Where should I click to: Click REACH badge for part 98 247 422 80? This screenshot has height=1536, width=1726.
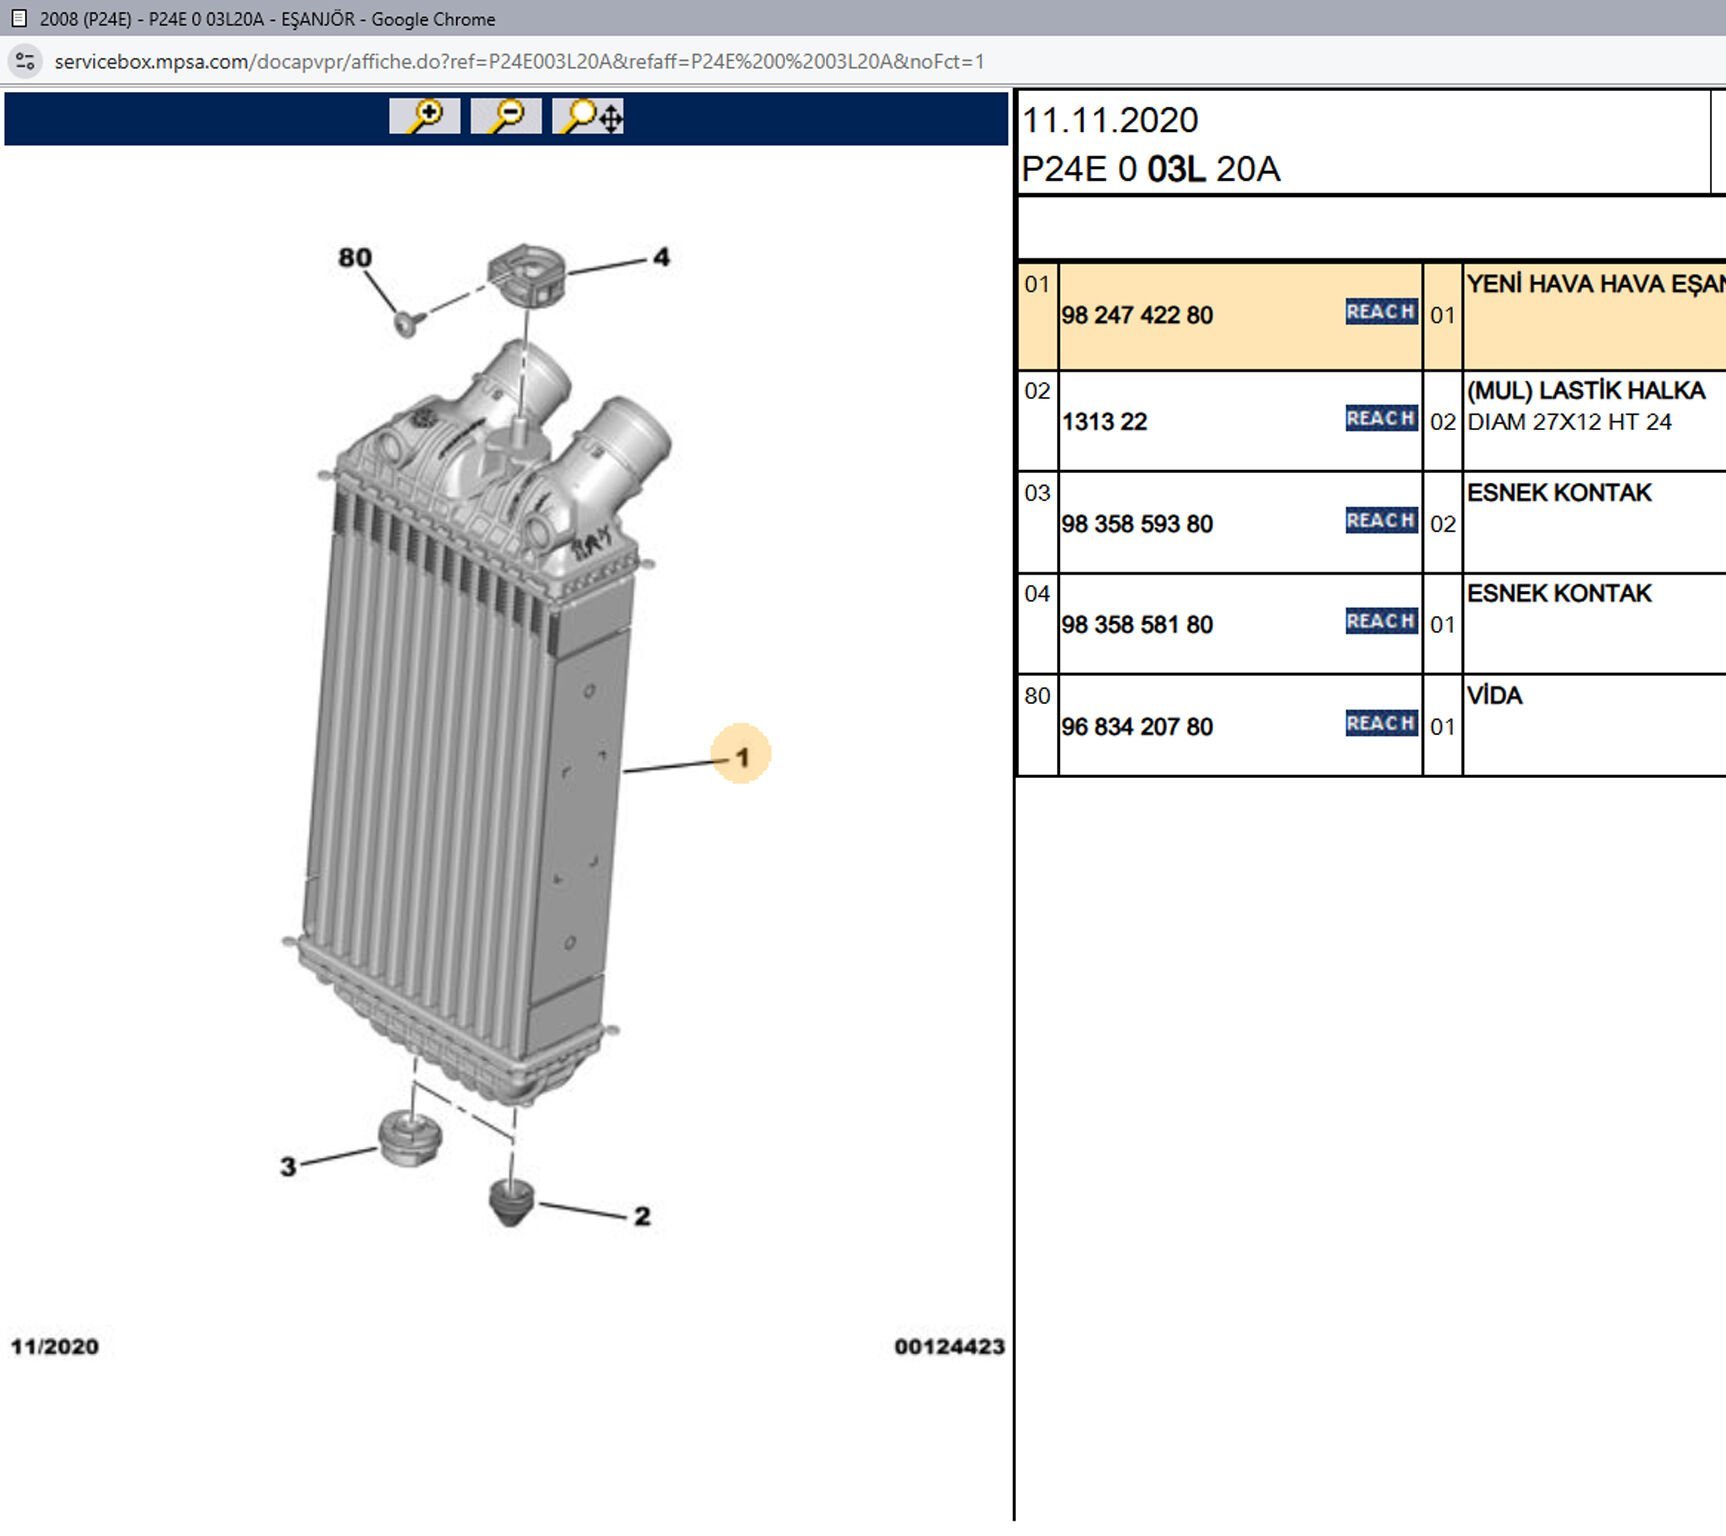(1380, 312)
